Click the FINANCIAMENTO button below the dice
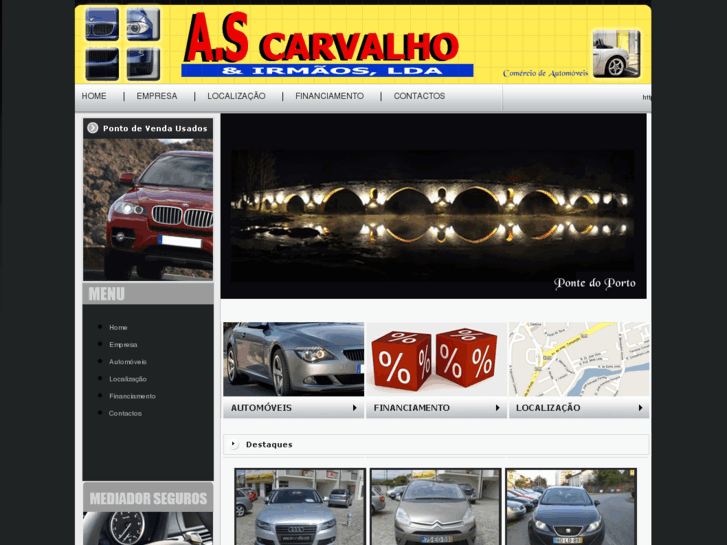The width and height of the screenshot is (727, 545). click(x=436, y=408)
